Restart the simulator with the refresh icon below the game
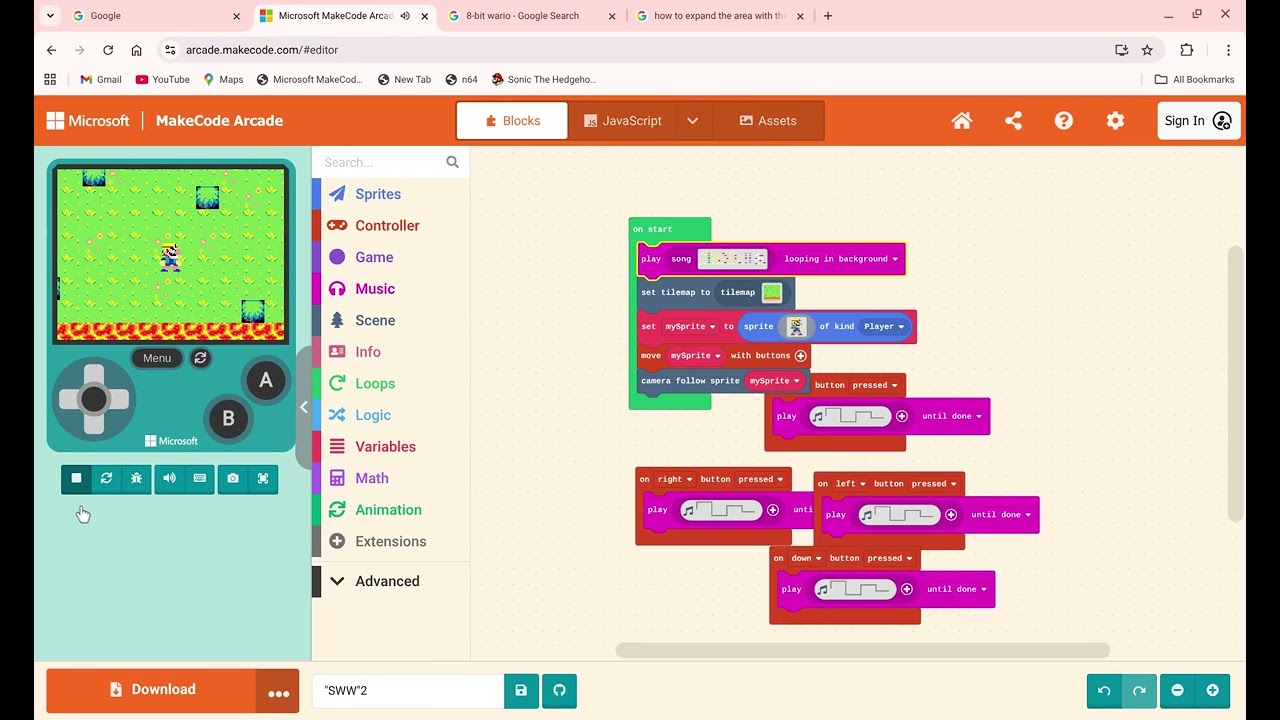 [106, 478]
